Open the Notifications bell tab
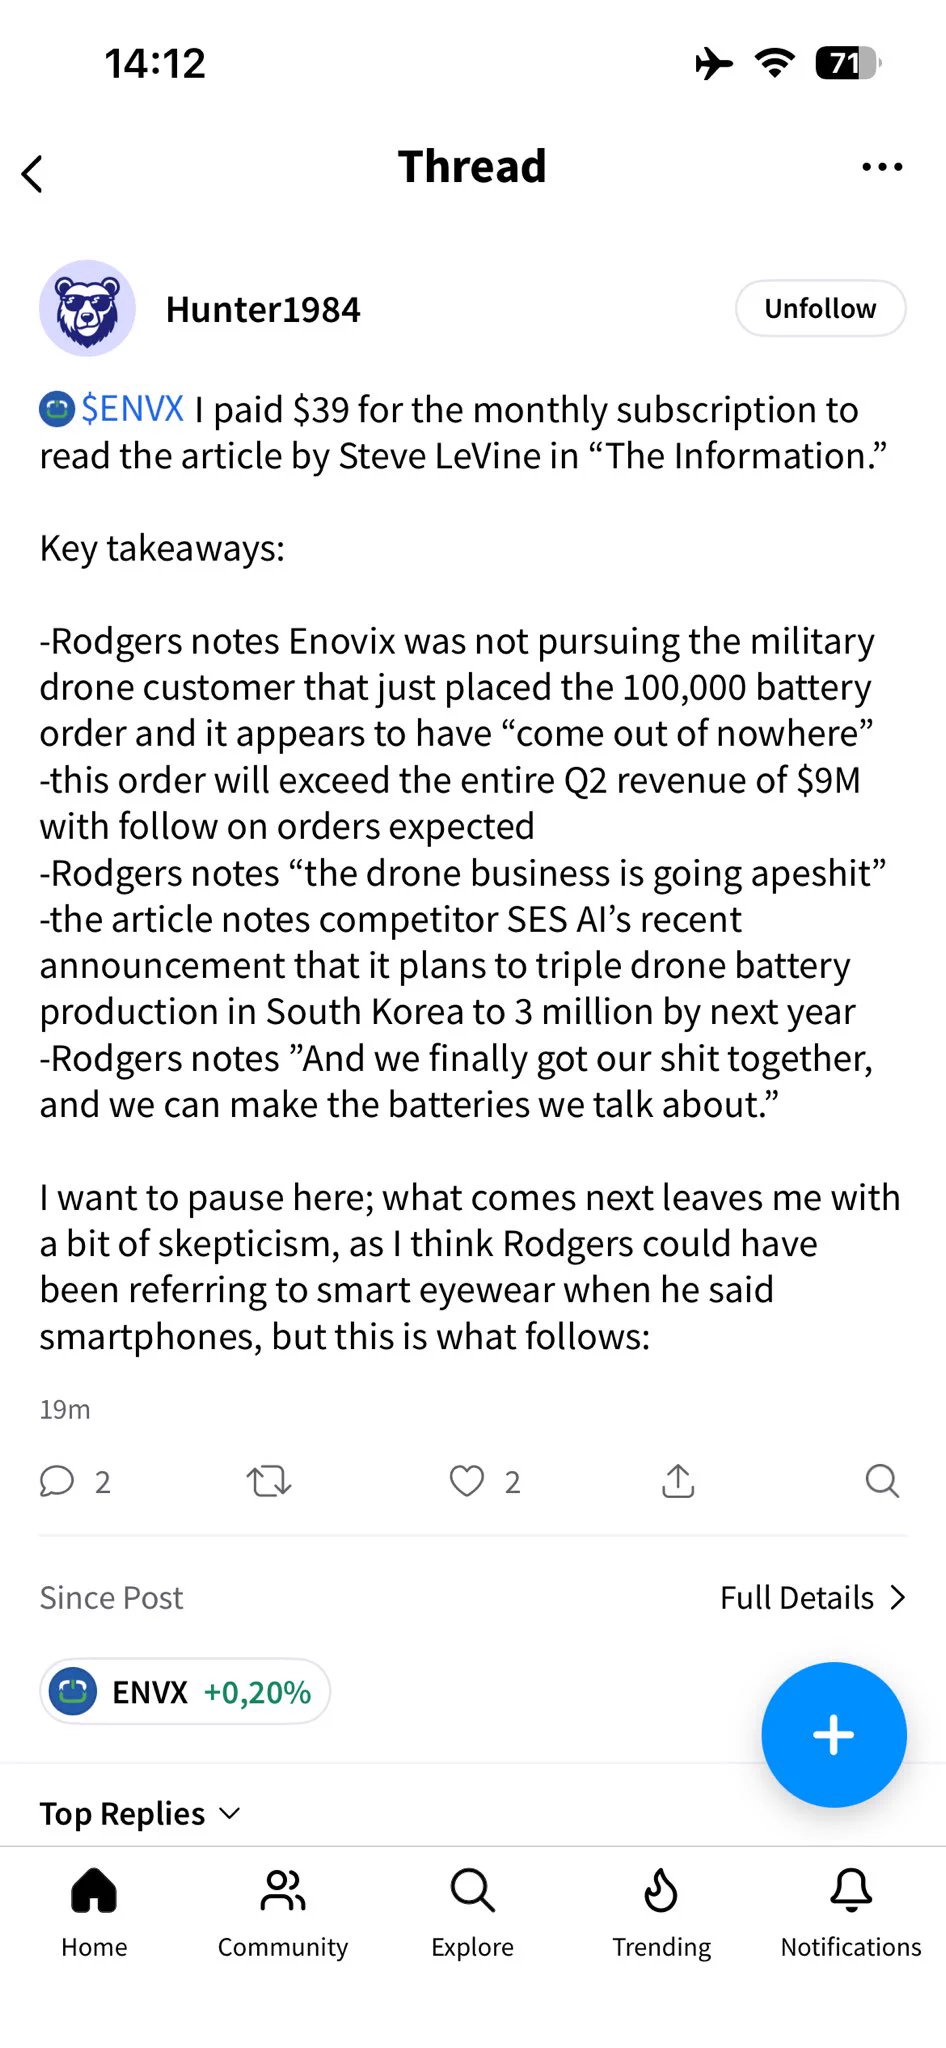 (851, 1913)
